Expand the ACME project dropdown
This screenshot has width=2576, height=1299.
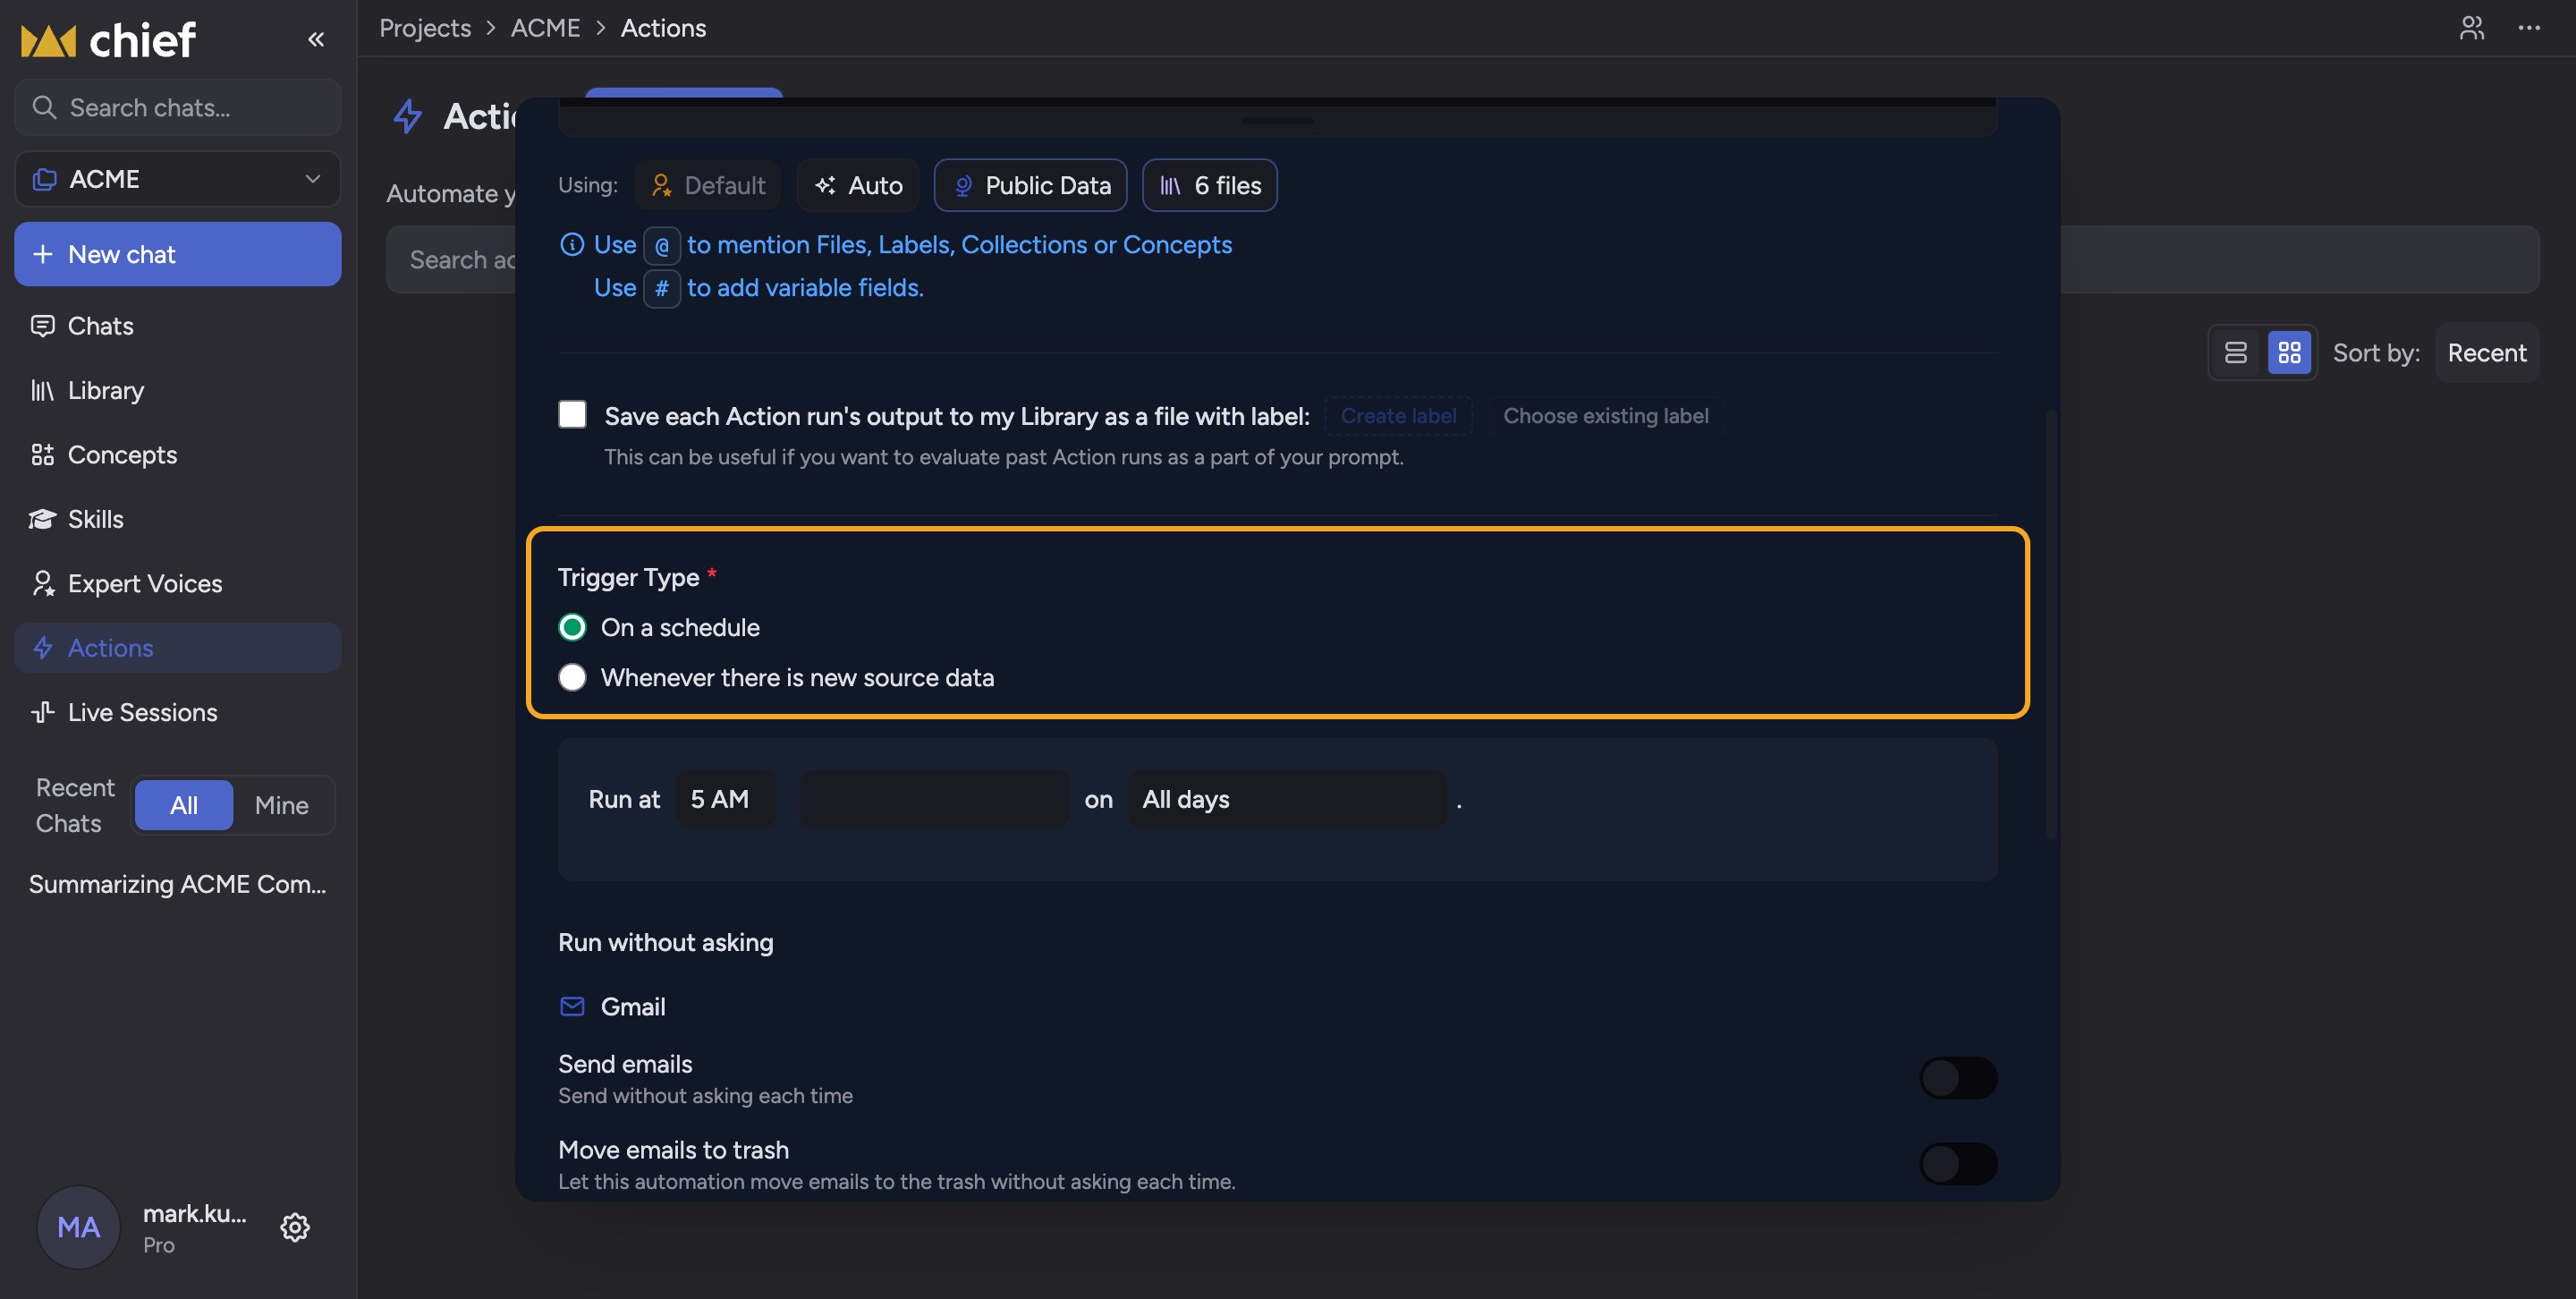coord(178,179)
